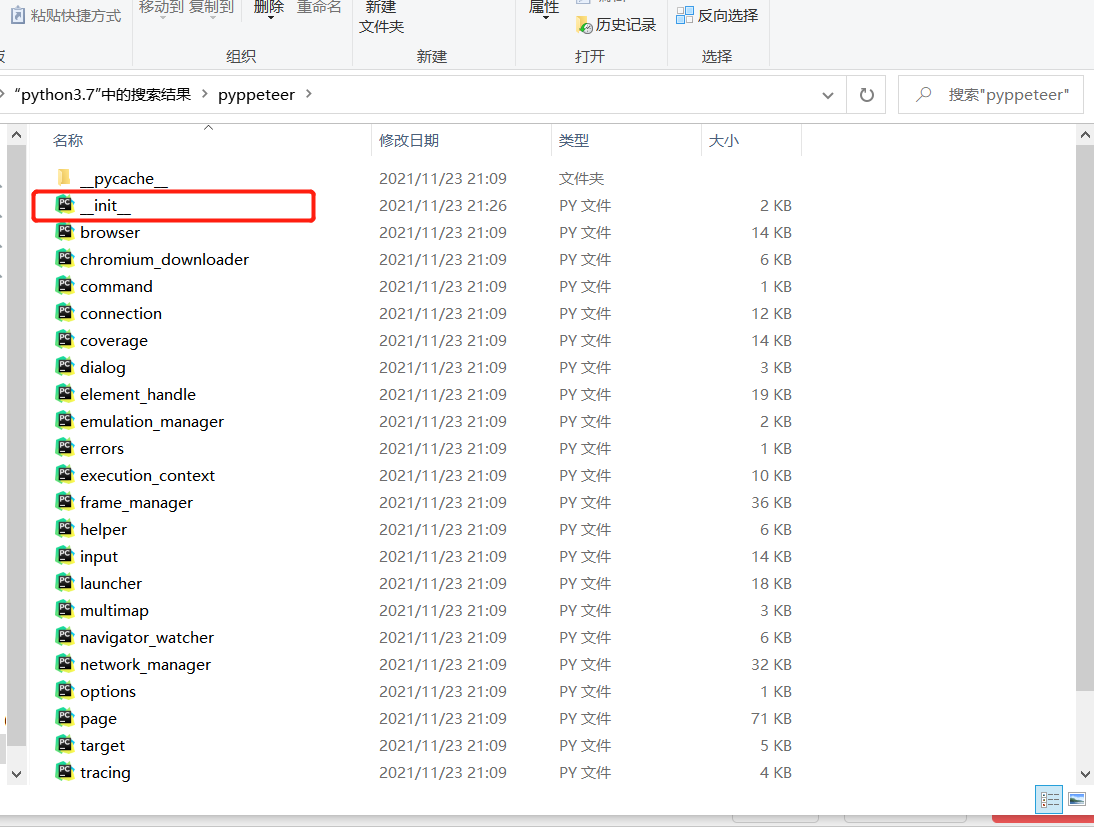This screenshot has width=1094, height=827.
Task: Click the 粘贴快捷方式 paste shortcut button
Action: pyautogui.click(x=66, y=15)
